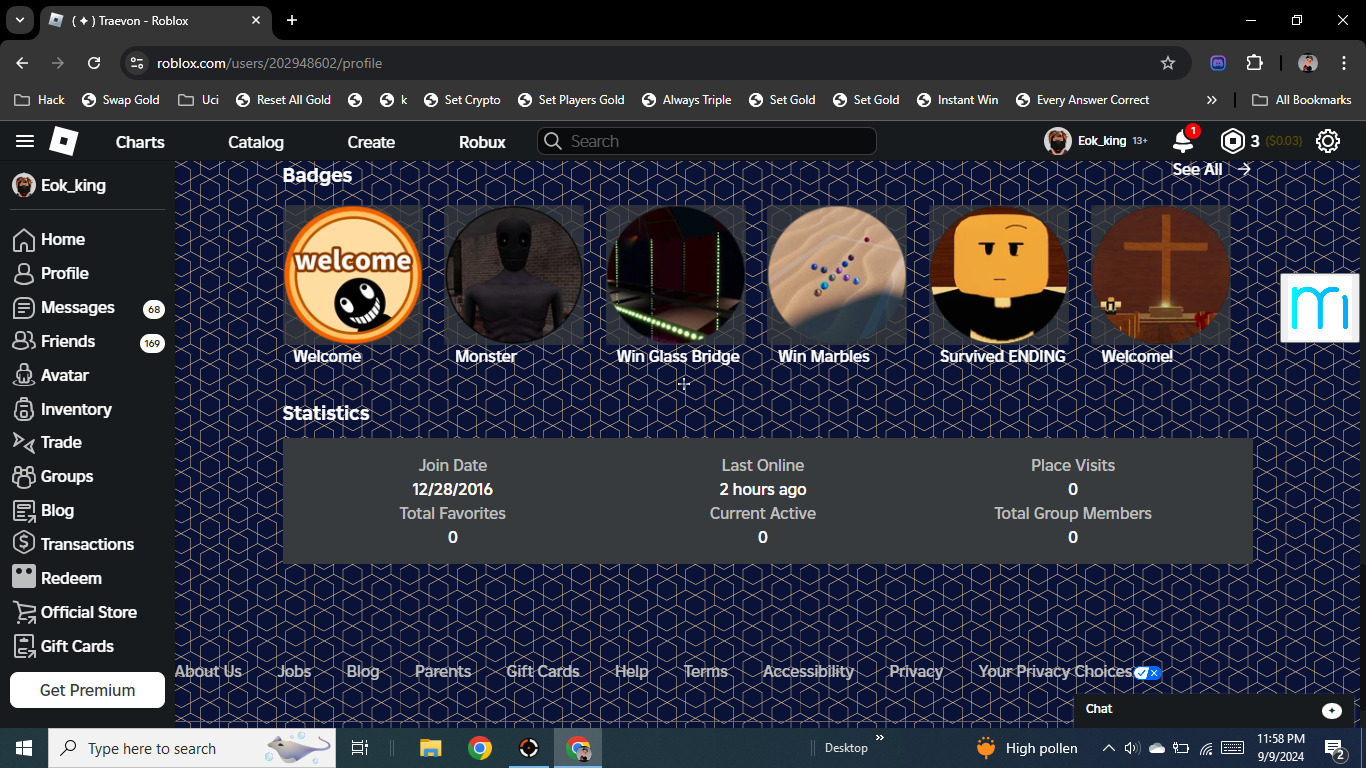Open the Accessibility footer link
This screenshot has height=768, width=1366.
click(x=808, y=671)
